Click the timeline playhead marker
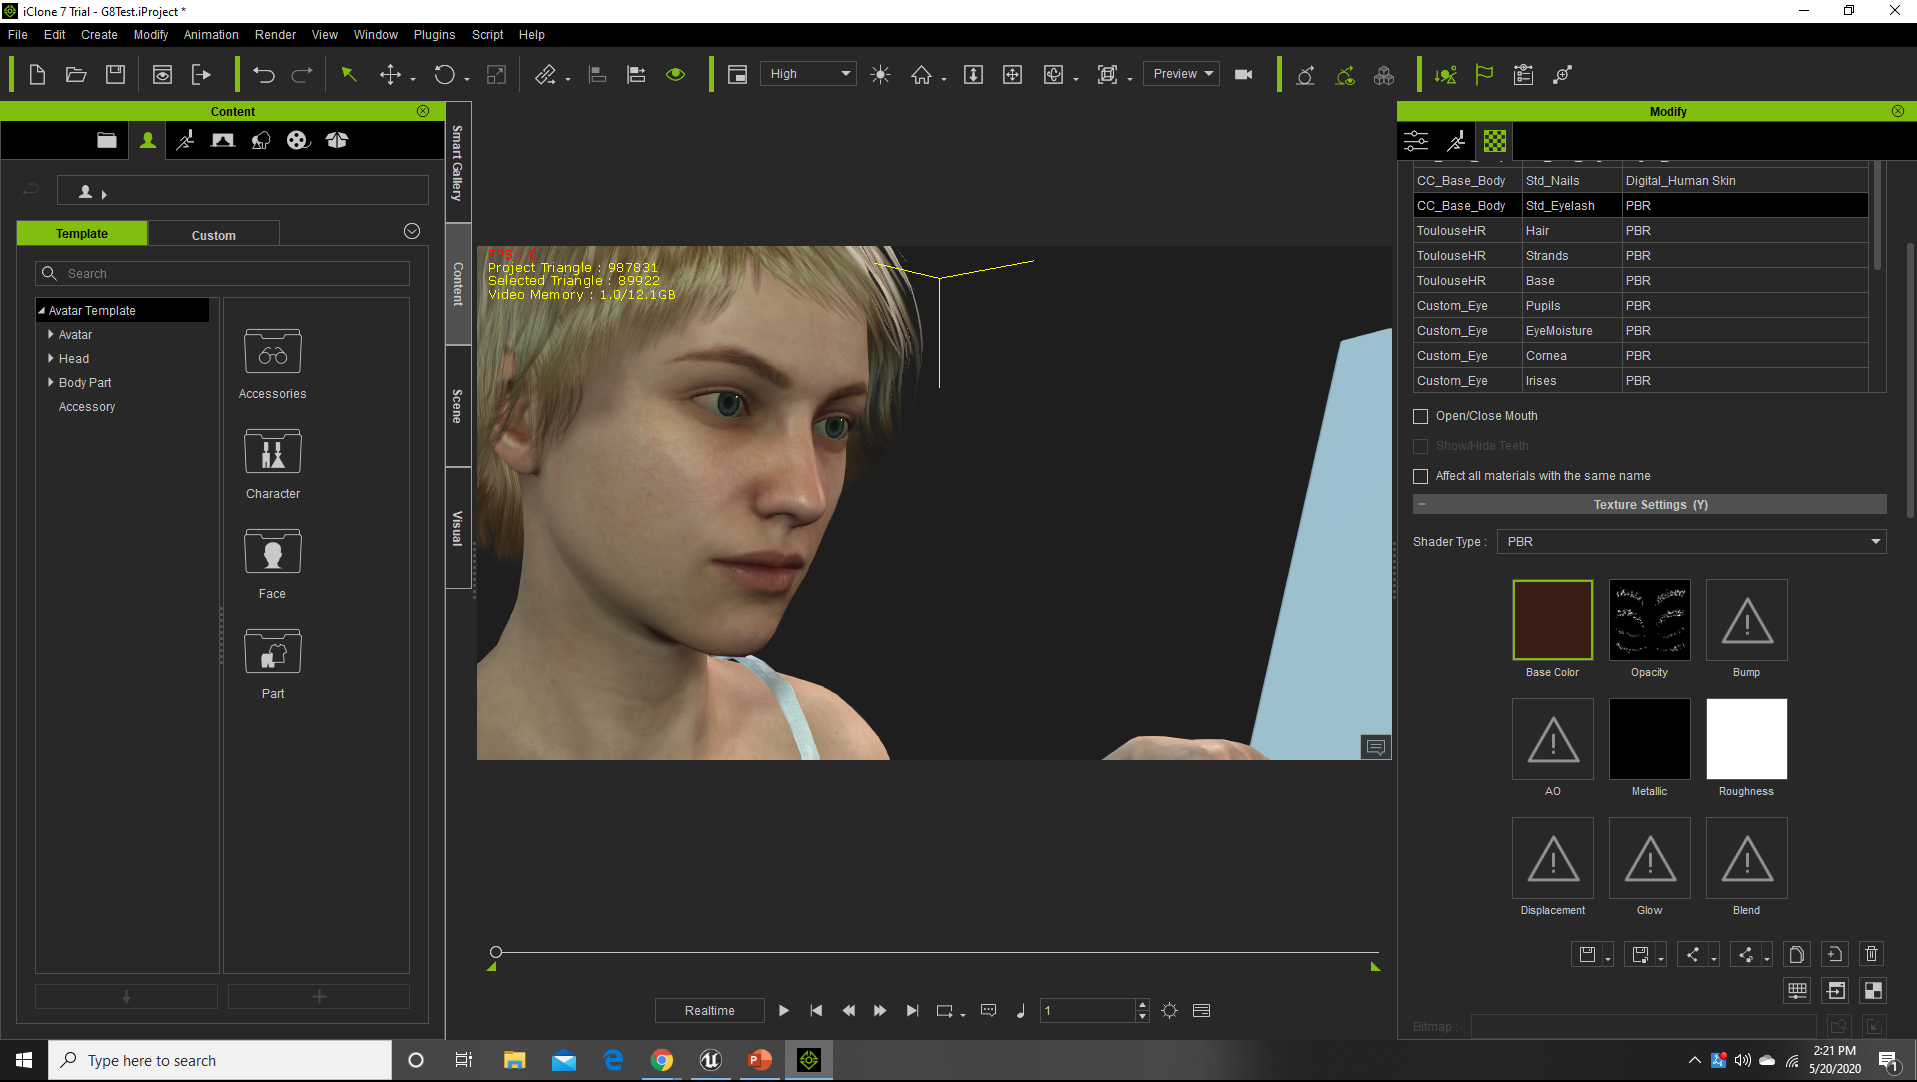 point(495,952)
